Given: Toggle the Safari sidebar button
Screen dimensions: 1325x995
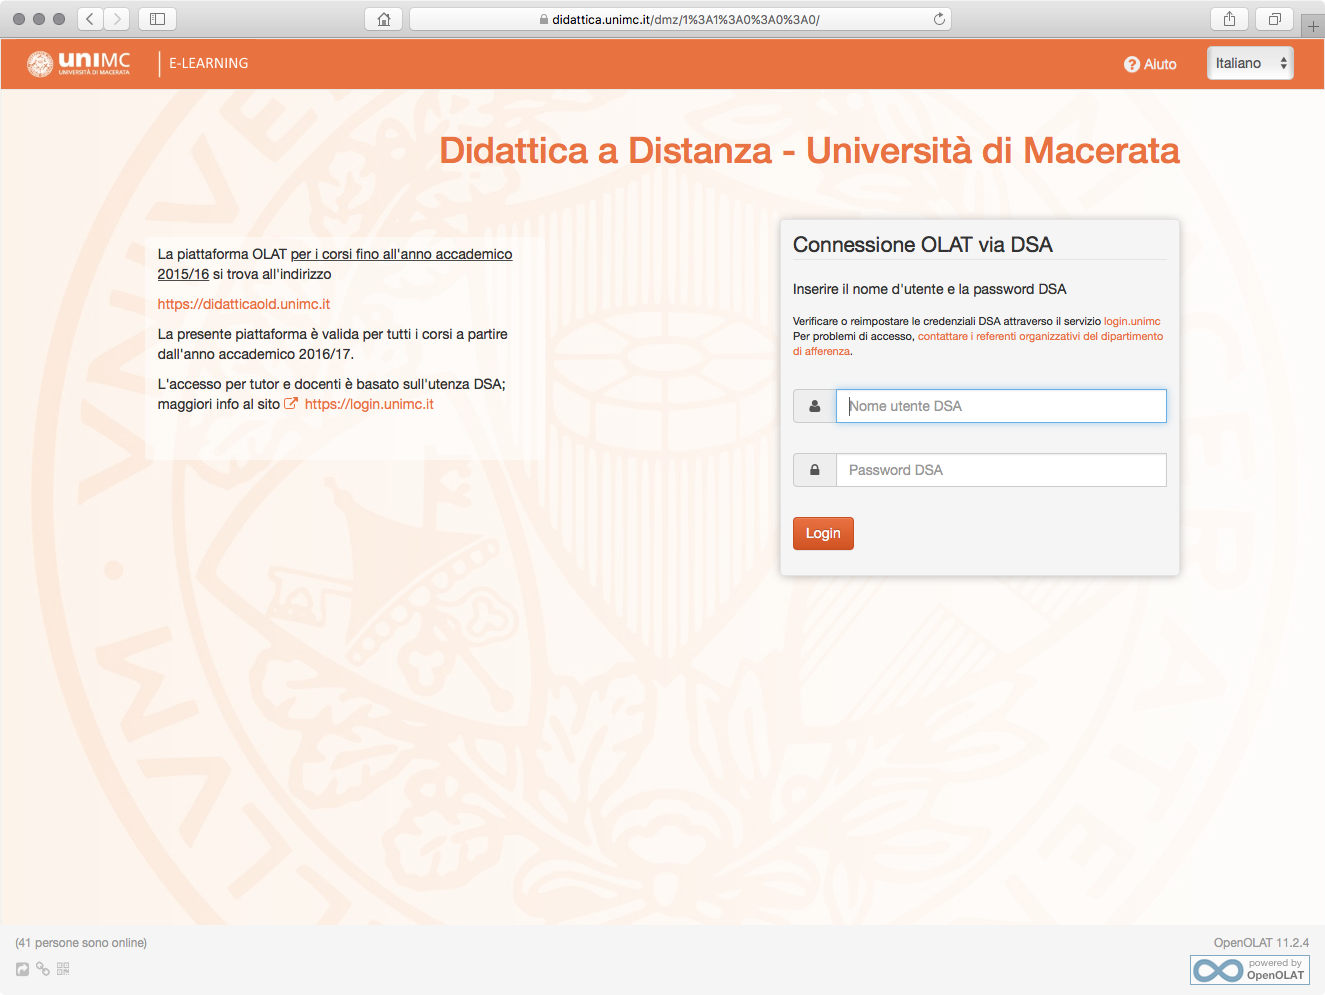Looking at the screenshot, I should (x=157, y=19).
